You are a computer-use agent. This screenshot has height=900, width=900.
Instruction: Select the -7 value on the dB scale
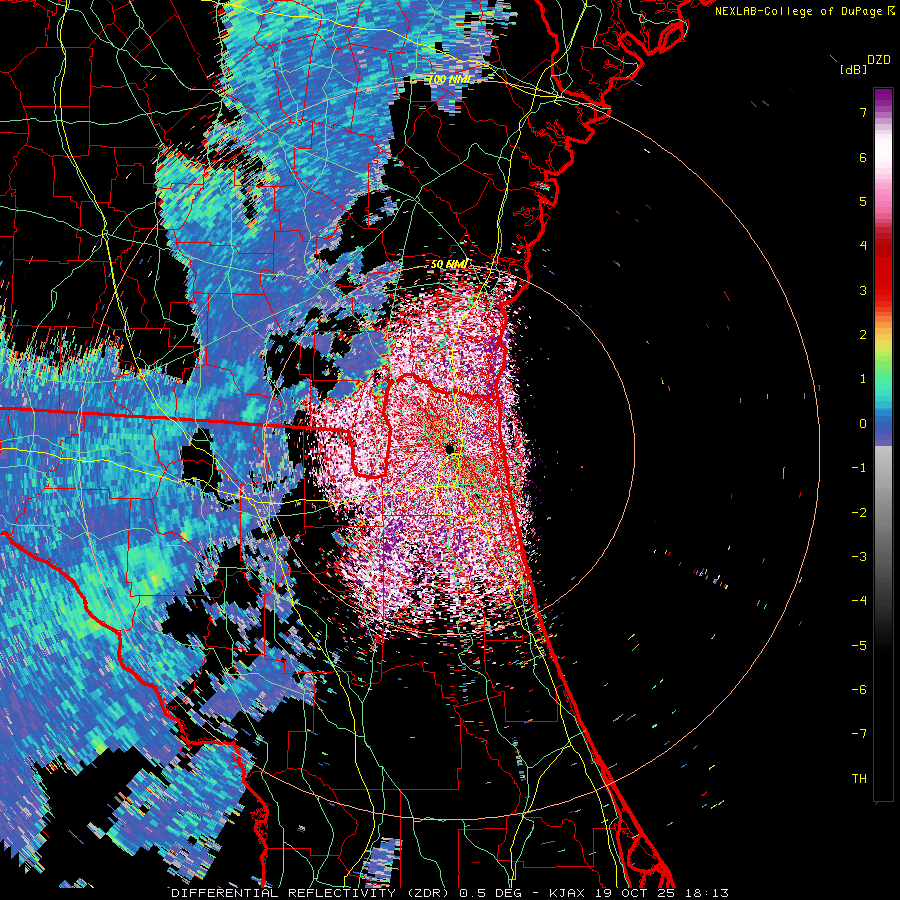859,734
